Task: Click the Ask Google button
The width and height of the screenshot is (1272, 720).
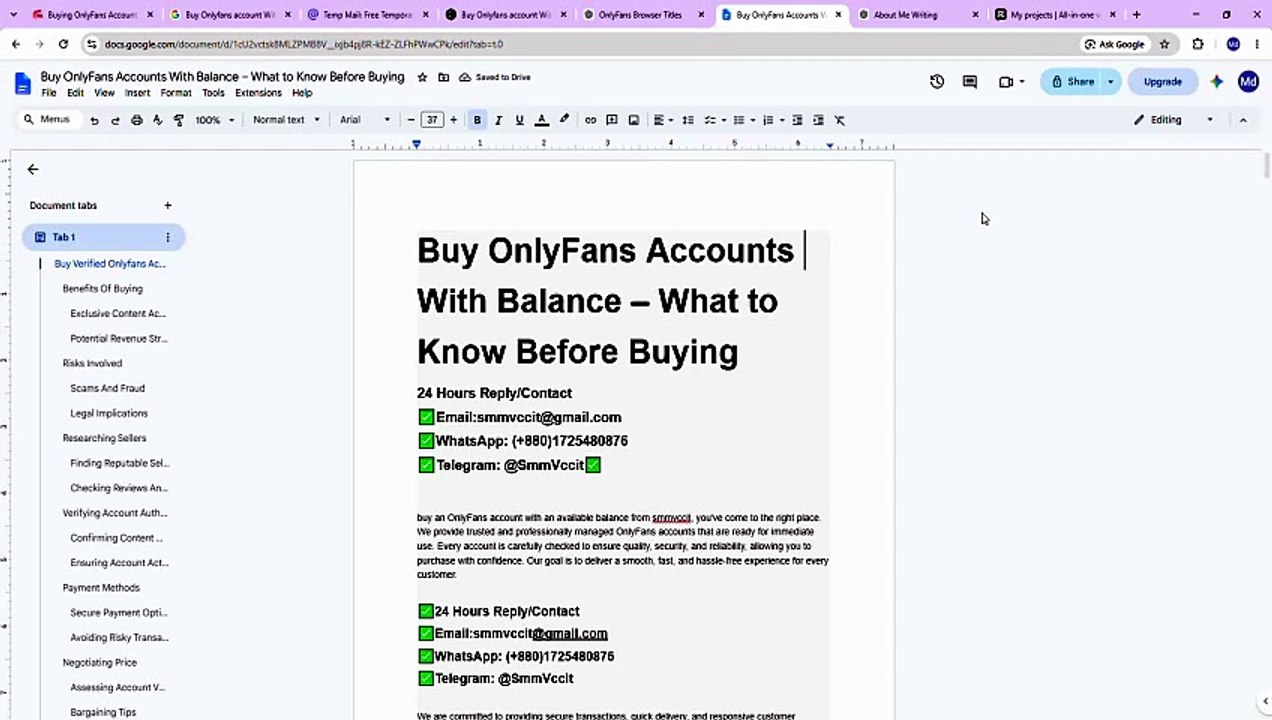Action: click(1114, 44)
